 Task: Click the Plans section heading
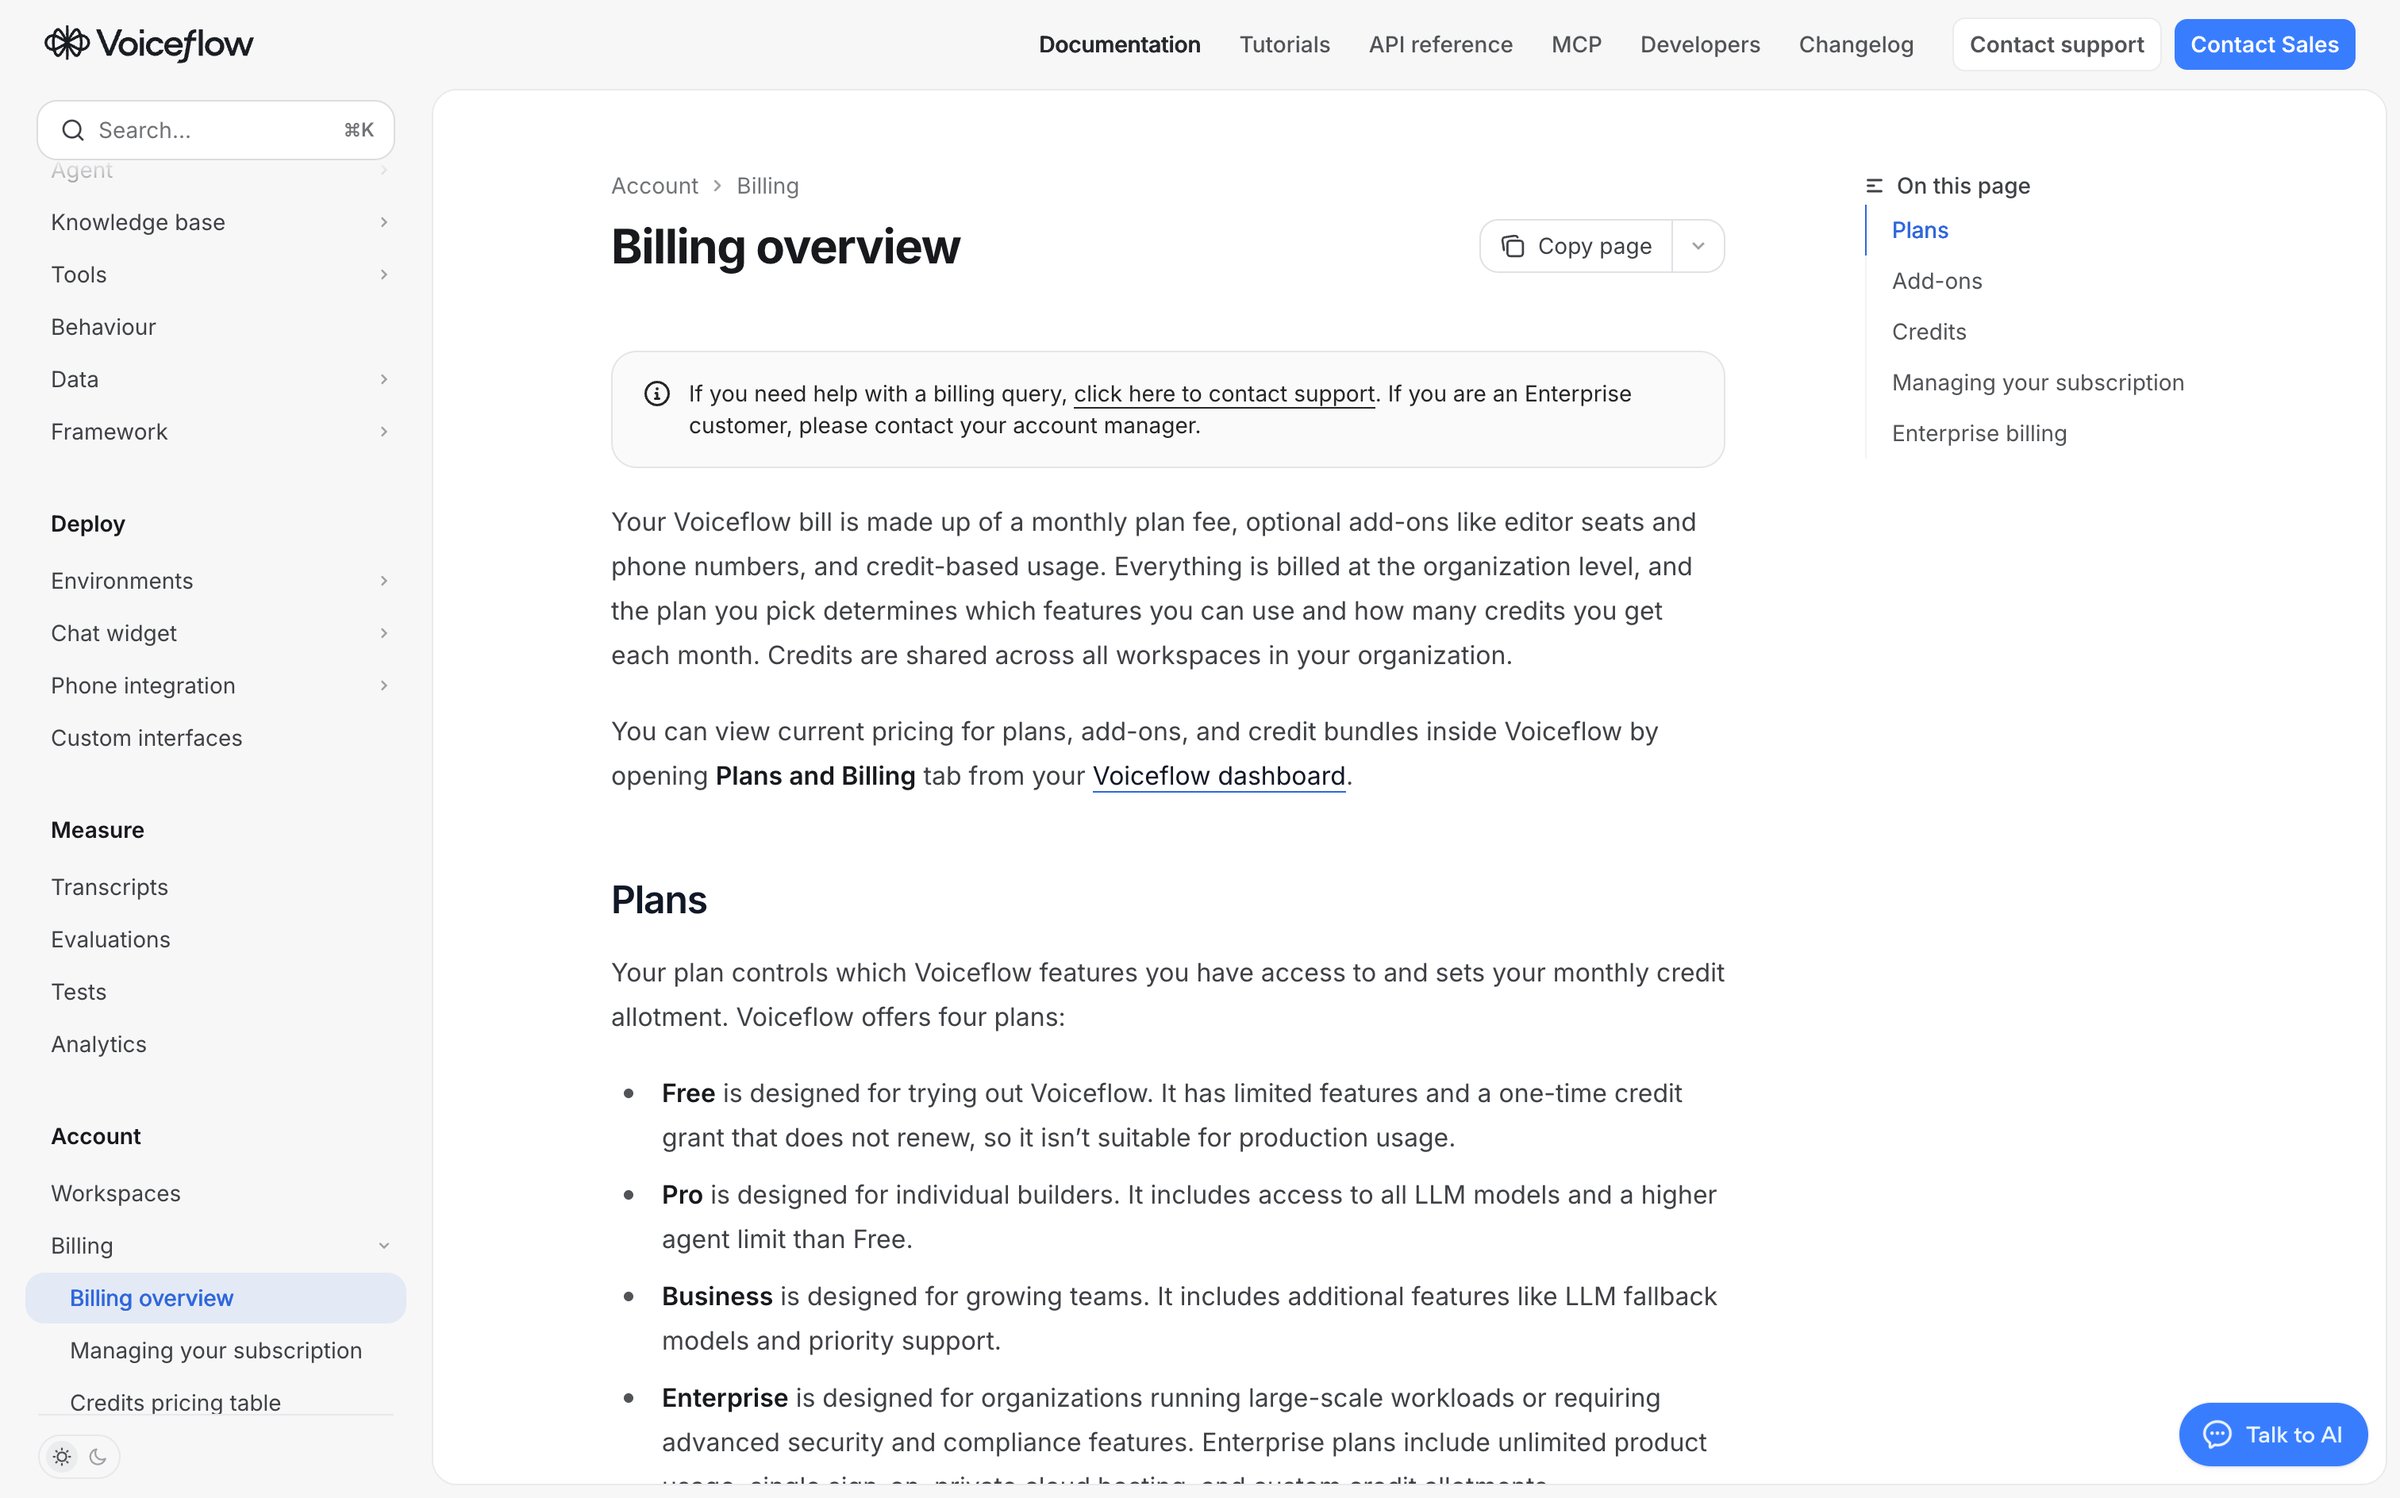[659, 900]
